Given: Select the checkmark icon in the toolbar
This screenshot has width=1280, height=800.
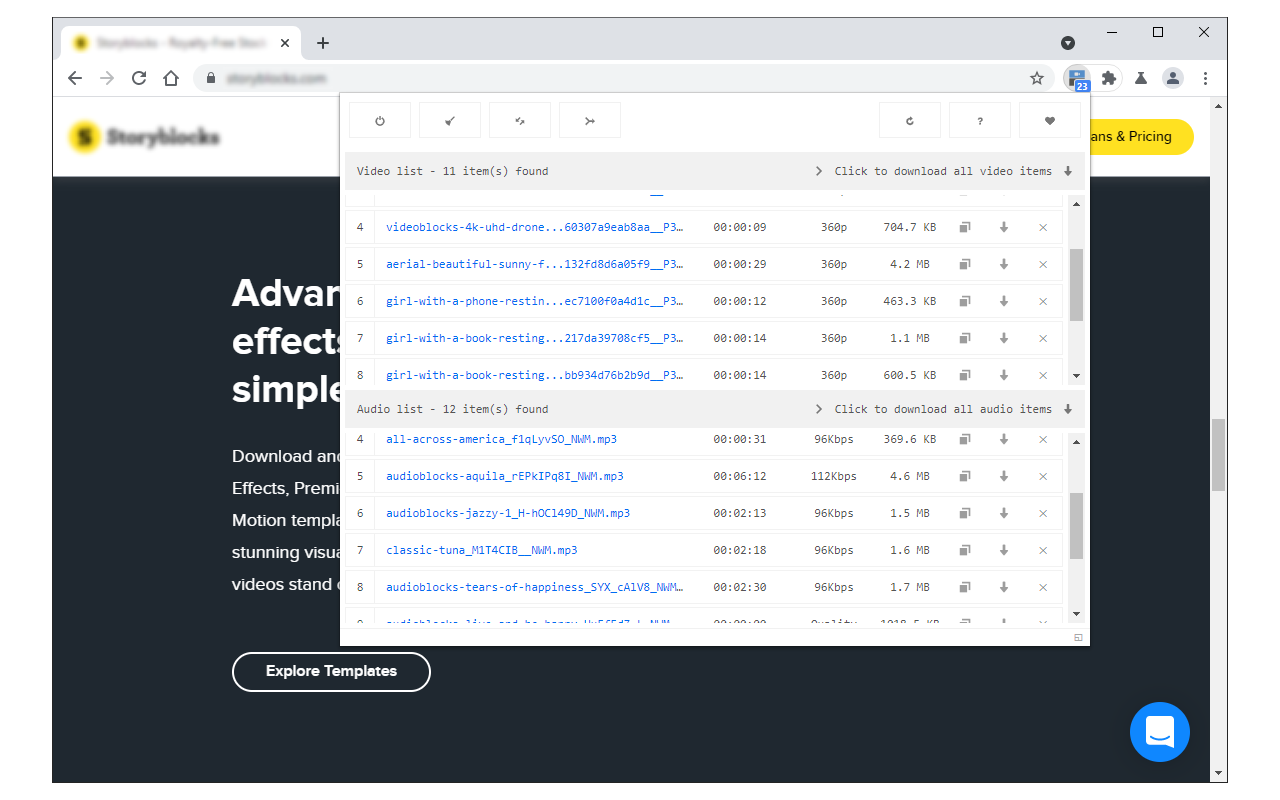Looking at the screenshot, I should coord(449,119).
